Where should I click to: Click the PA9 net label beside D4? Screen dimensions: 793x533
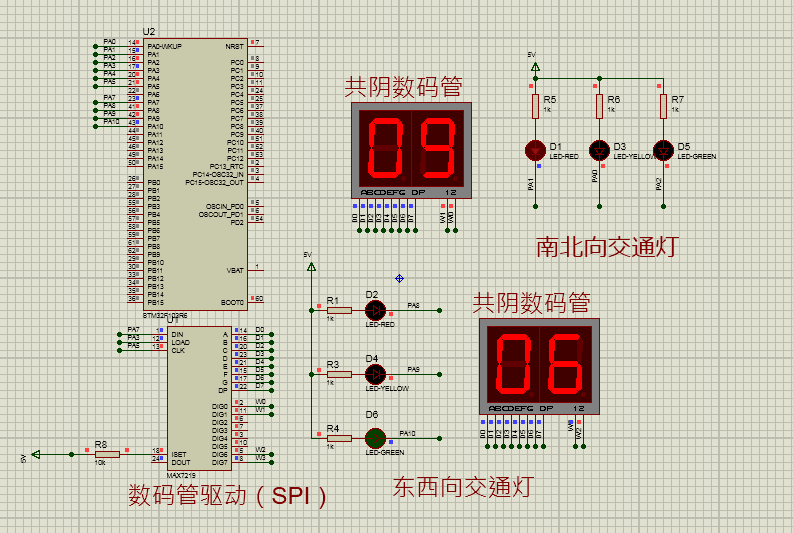click(414, 370)
